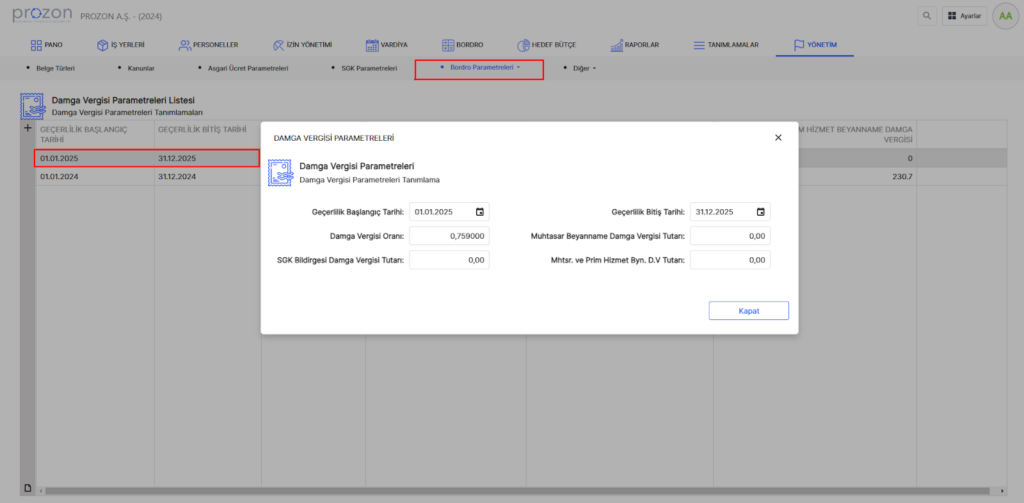Click the PERSONELLER people icon
The width and height of the screenshot is (1024, 503).
[x=185, y=45]
